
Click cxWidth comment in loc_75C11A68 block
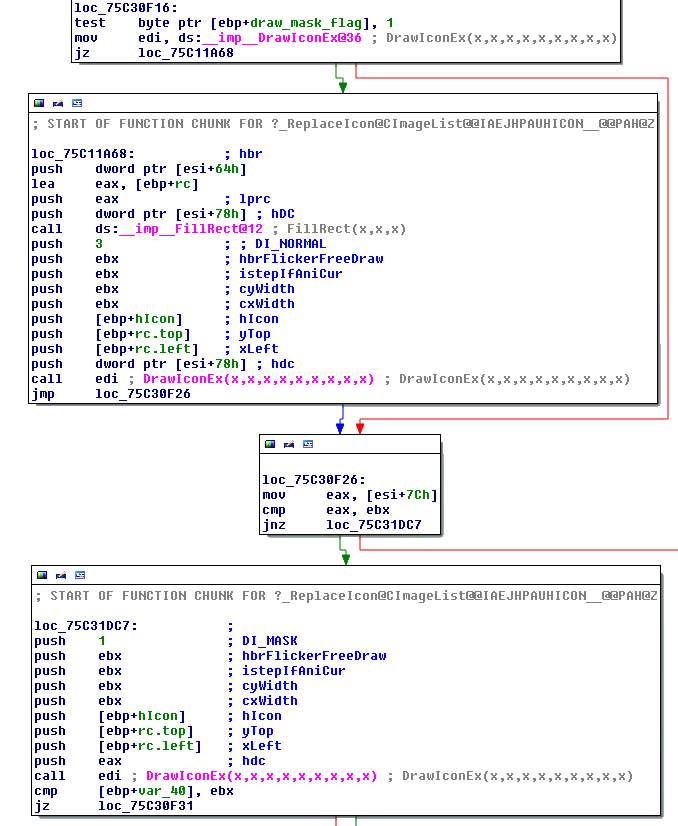(267, 304)
